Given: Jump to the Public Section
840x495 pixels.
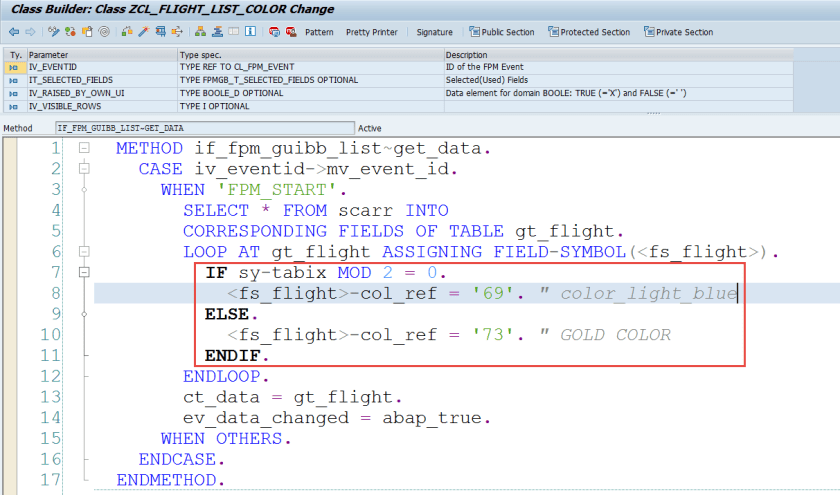Looking at the screenshot, I should click(x=500, y=32).
